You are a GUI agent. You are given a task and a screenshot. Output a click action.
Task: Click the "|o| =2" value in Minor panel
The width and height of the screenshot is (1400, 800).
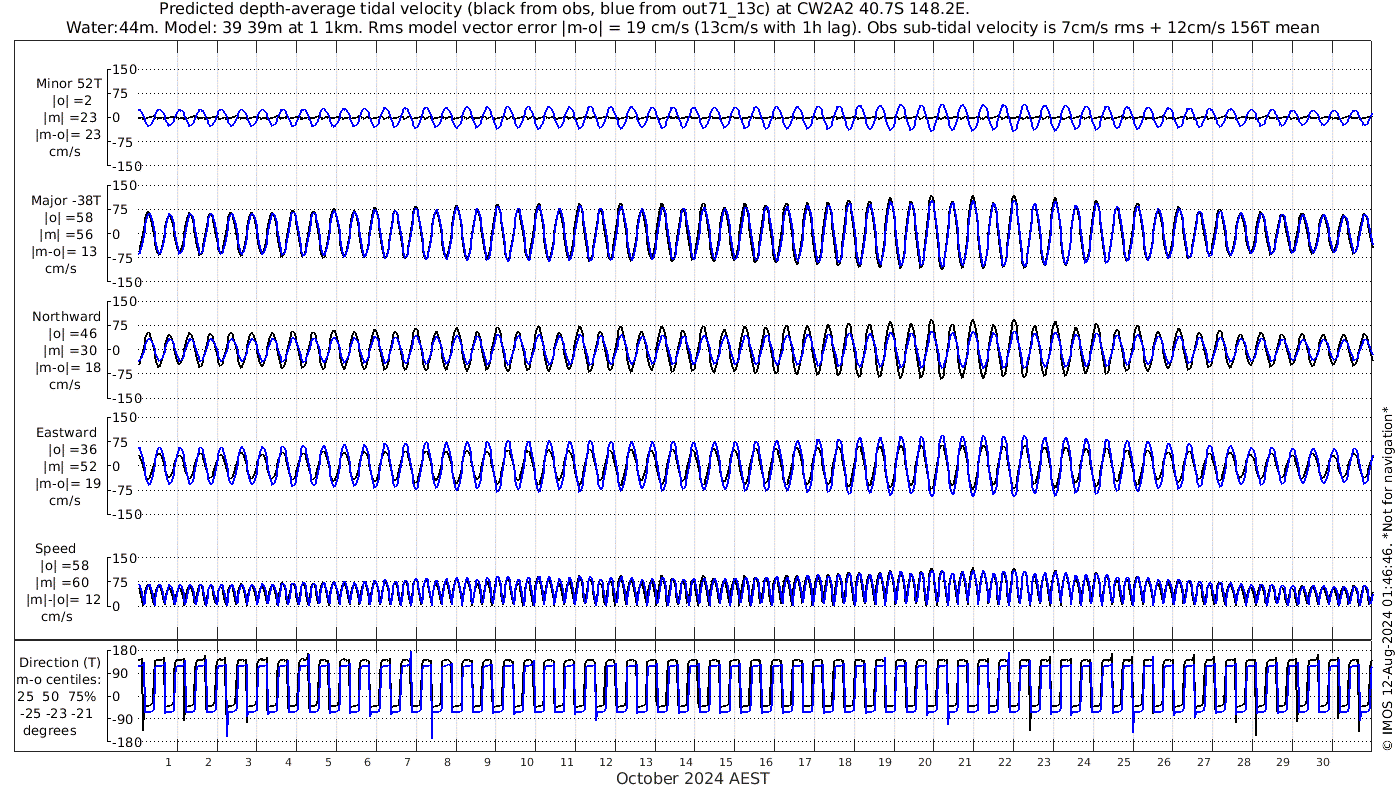click(x=70, y=101)
